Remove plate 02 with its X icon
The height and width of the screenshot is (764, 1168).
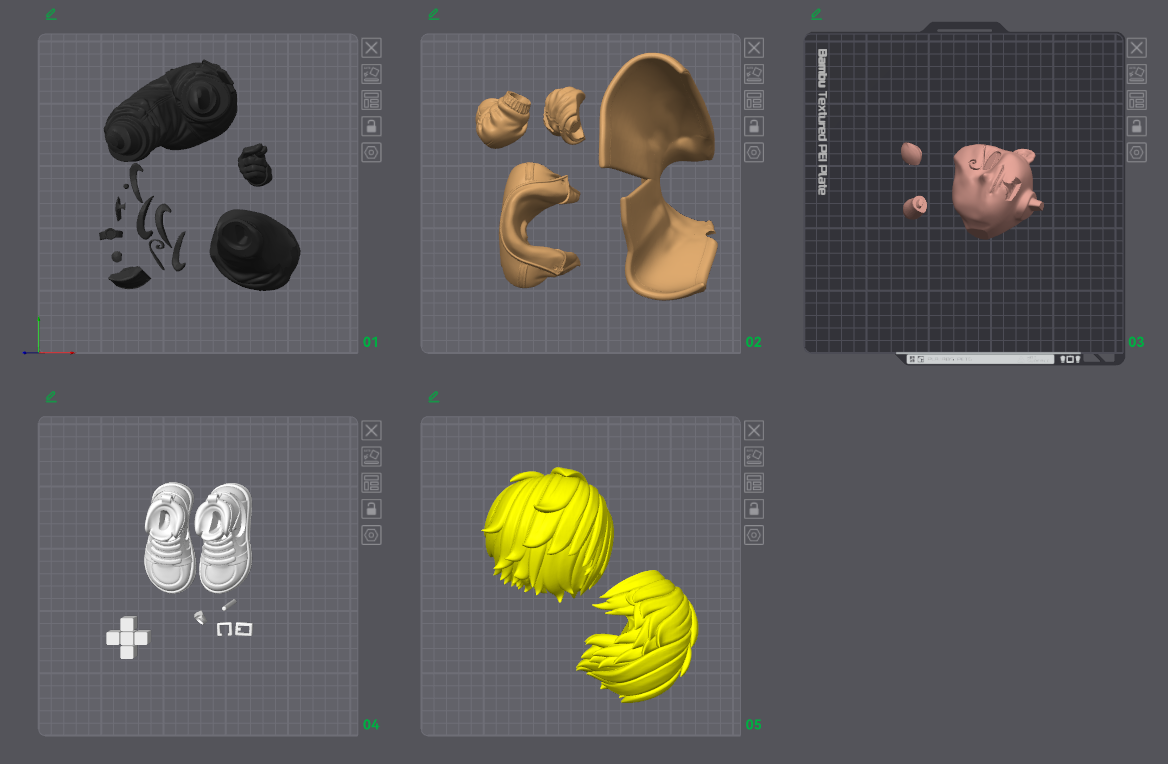754,48
